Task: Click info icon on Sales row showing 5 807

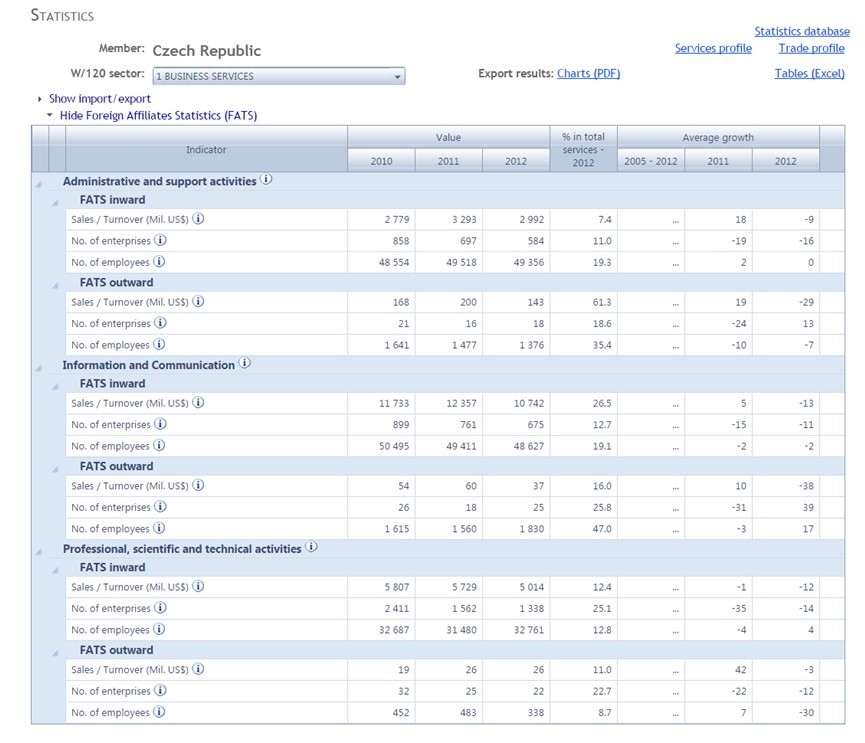Action: (198, 586)
